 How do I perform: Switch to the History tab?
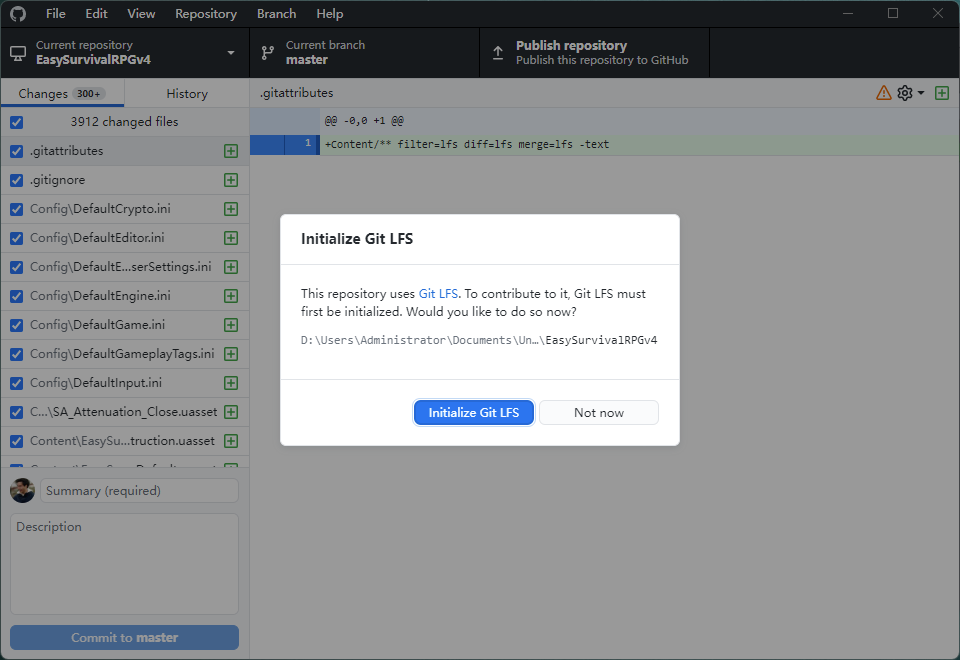(x=187, y=94)
